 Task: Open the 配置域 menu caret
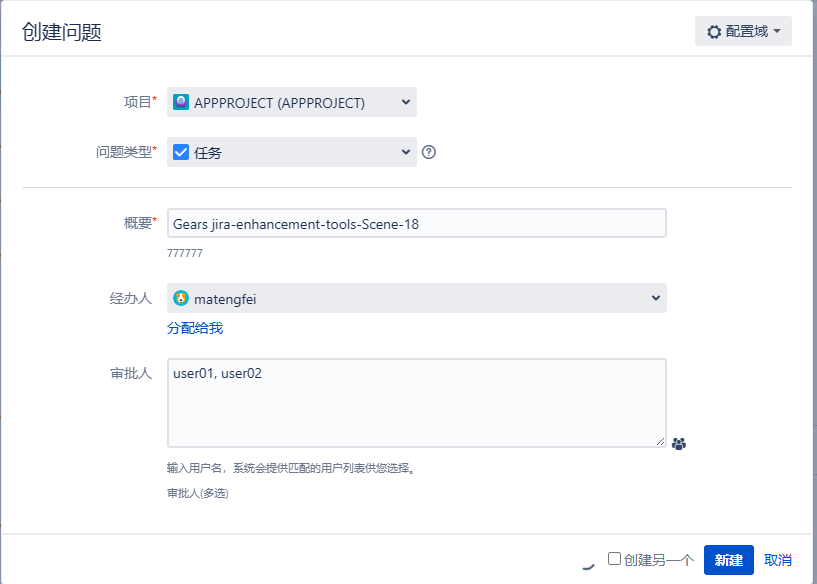(x=778, y=32)
